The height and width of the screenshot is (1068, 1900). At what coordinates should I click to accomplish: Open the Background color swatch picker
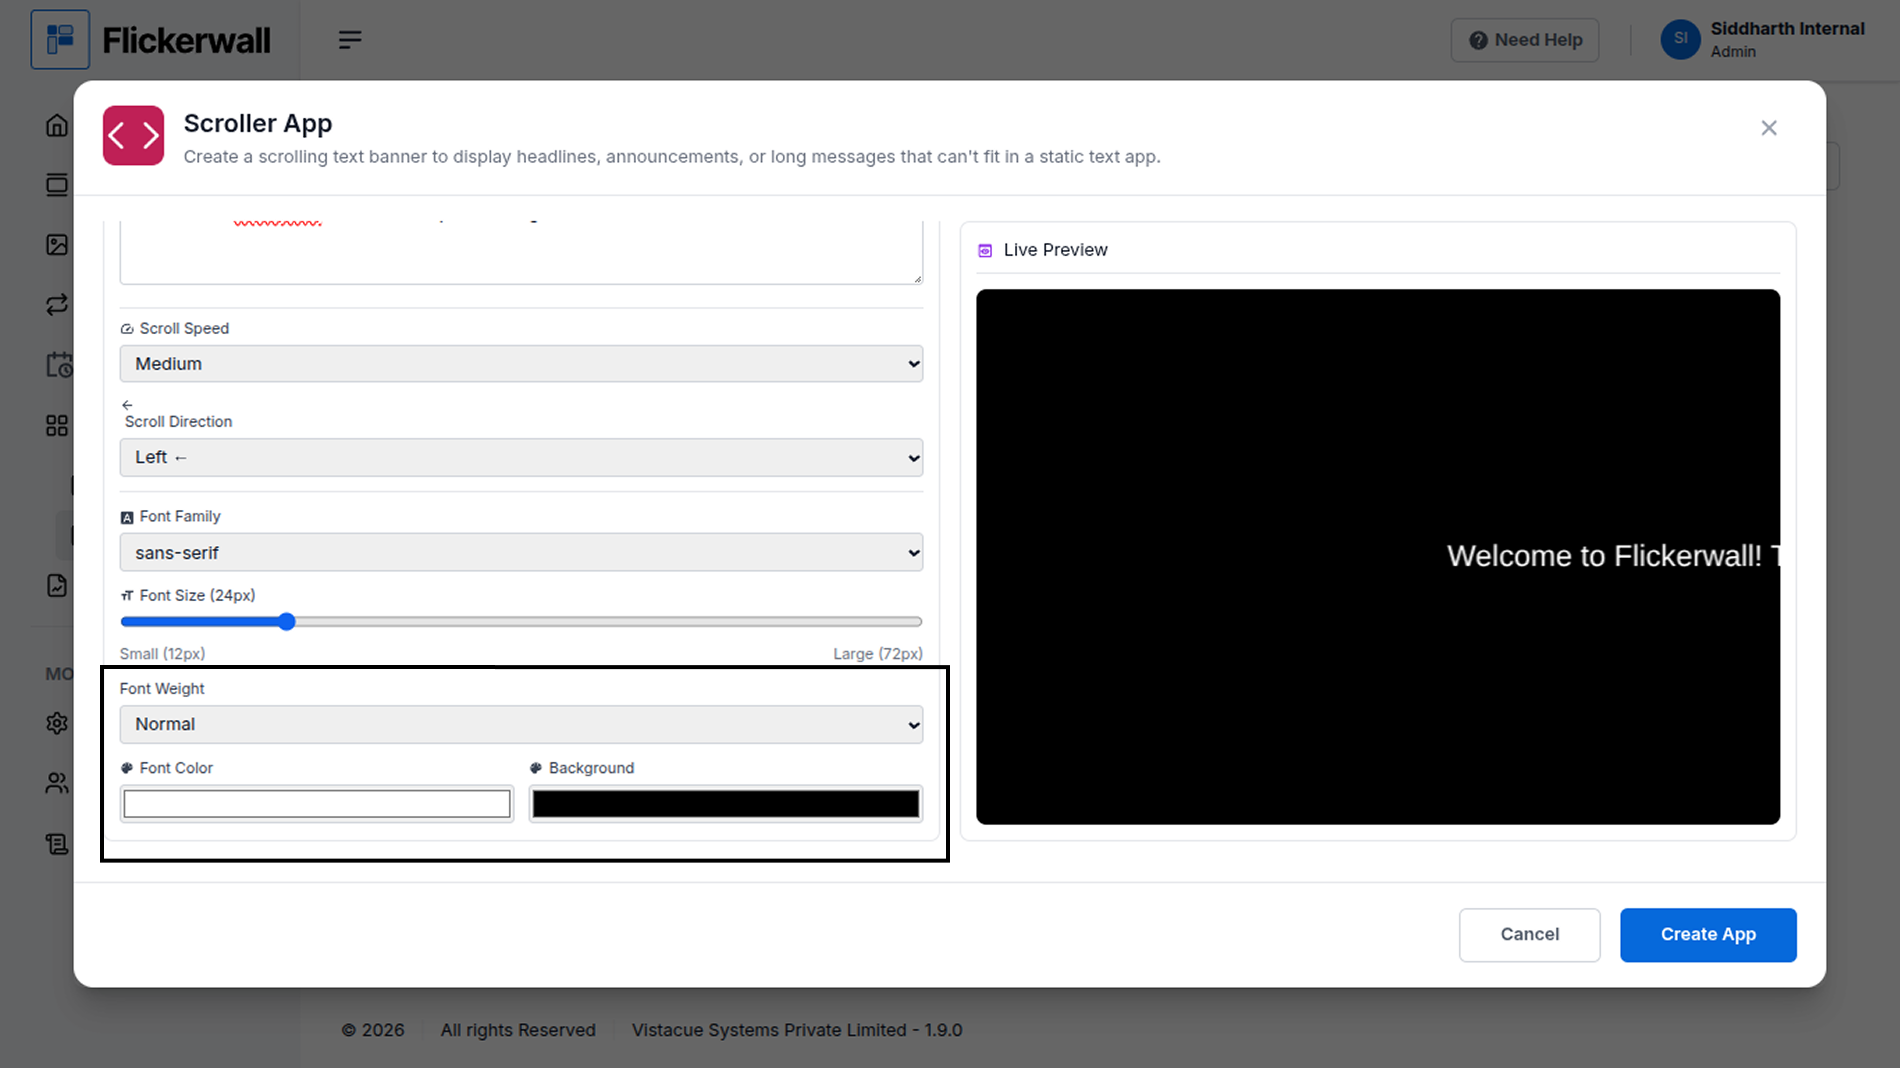[726, 804]
